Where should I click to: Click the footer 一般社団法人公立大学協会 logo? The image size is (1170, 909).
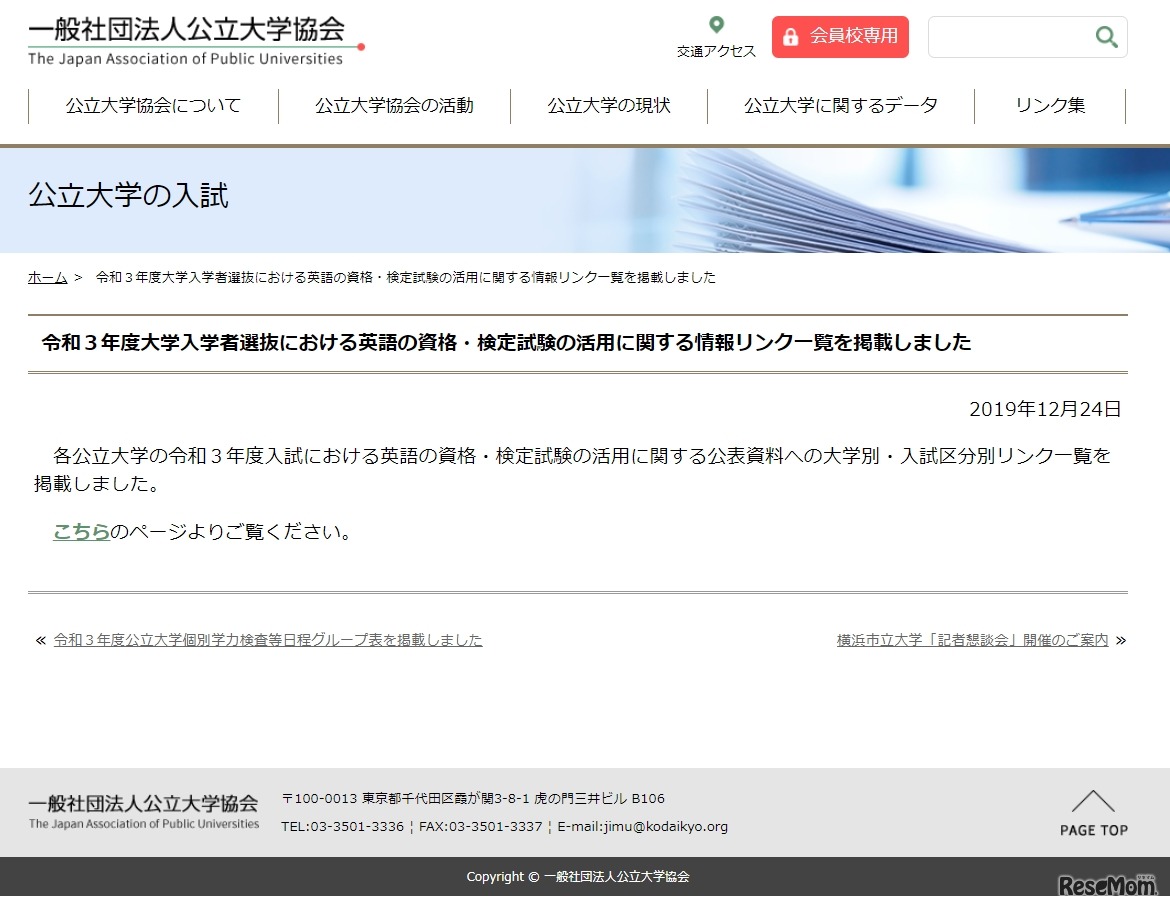click(143, 809)
